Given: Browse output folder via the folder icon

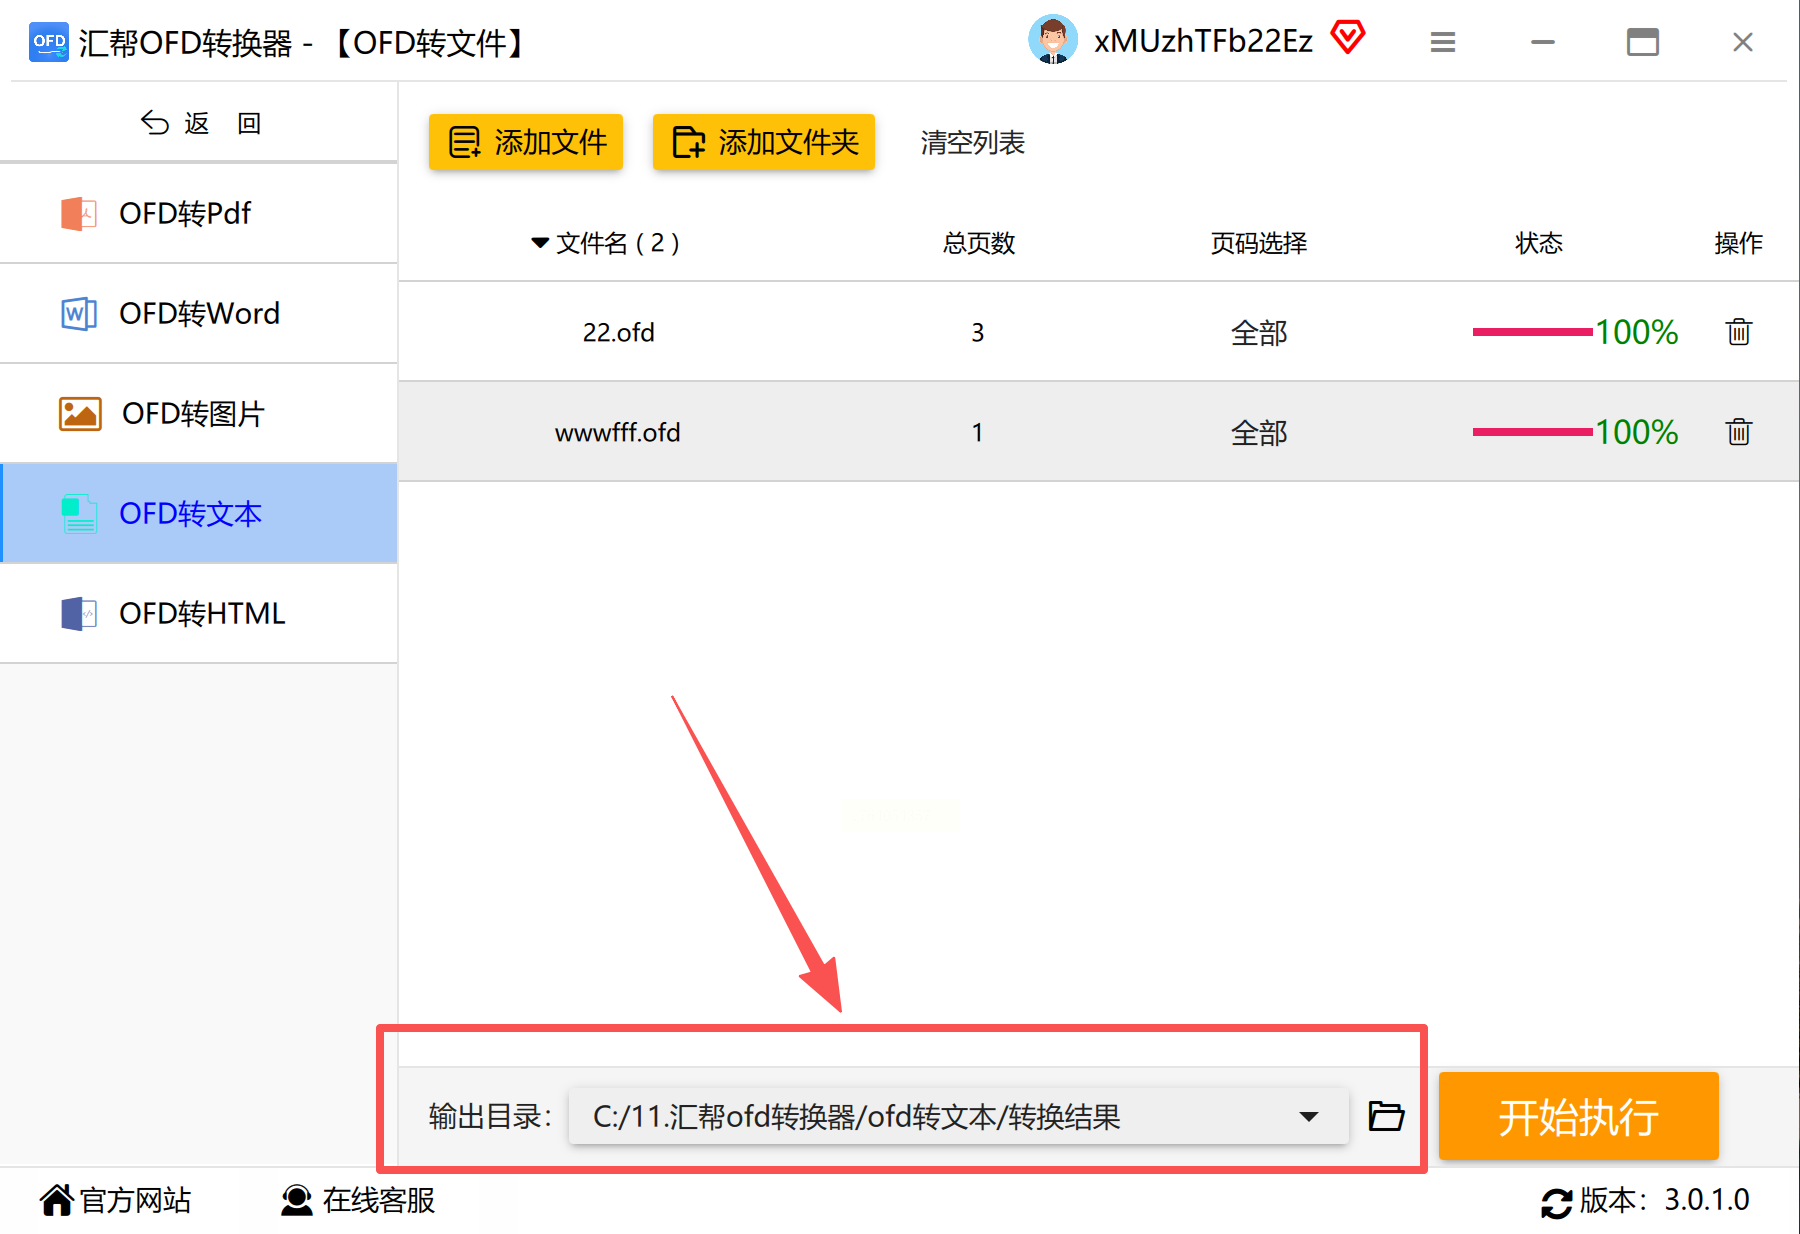Looking at the screenshot, I should pyautogui.click(x=1386, y=1115).
